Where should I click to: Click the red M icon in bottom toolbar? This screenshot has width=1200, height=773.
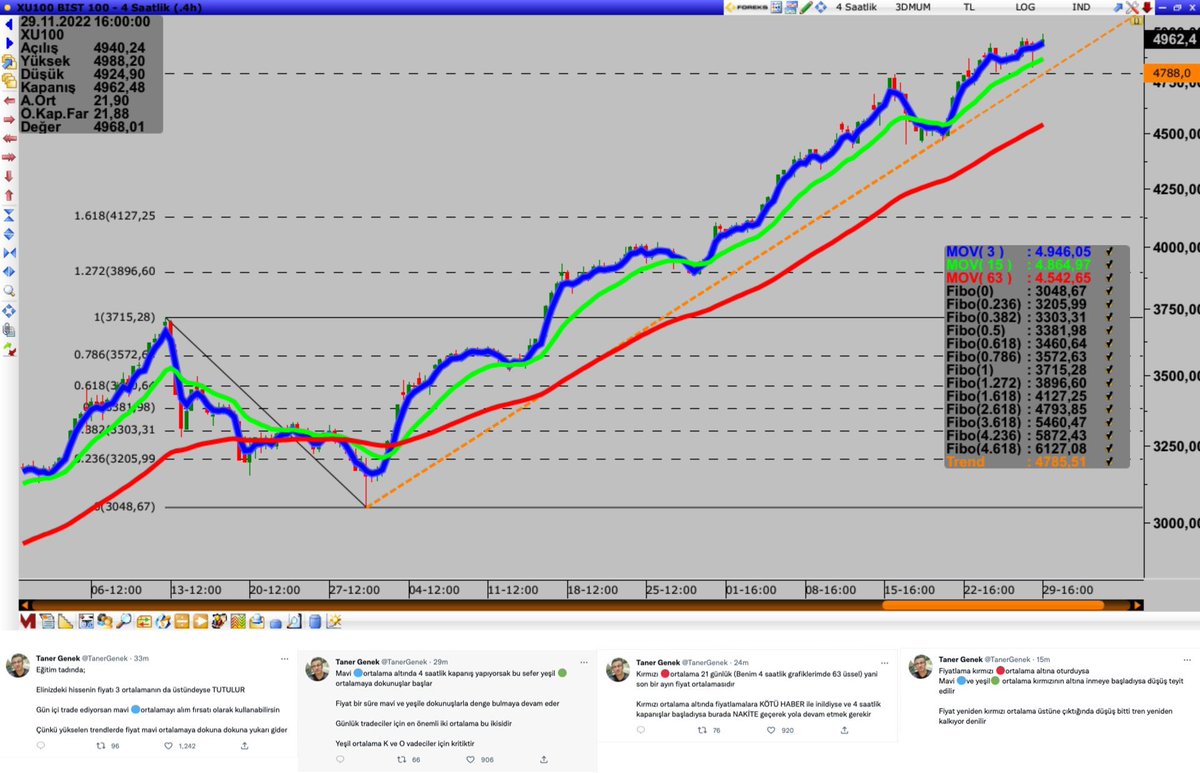pyautogui.click(x=28, y=622)
